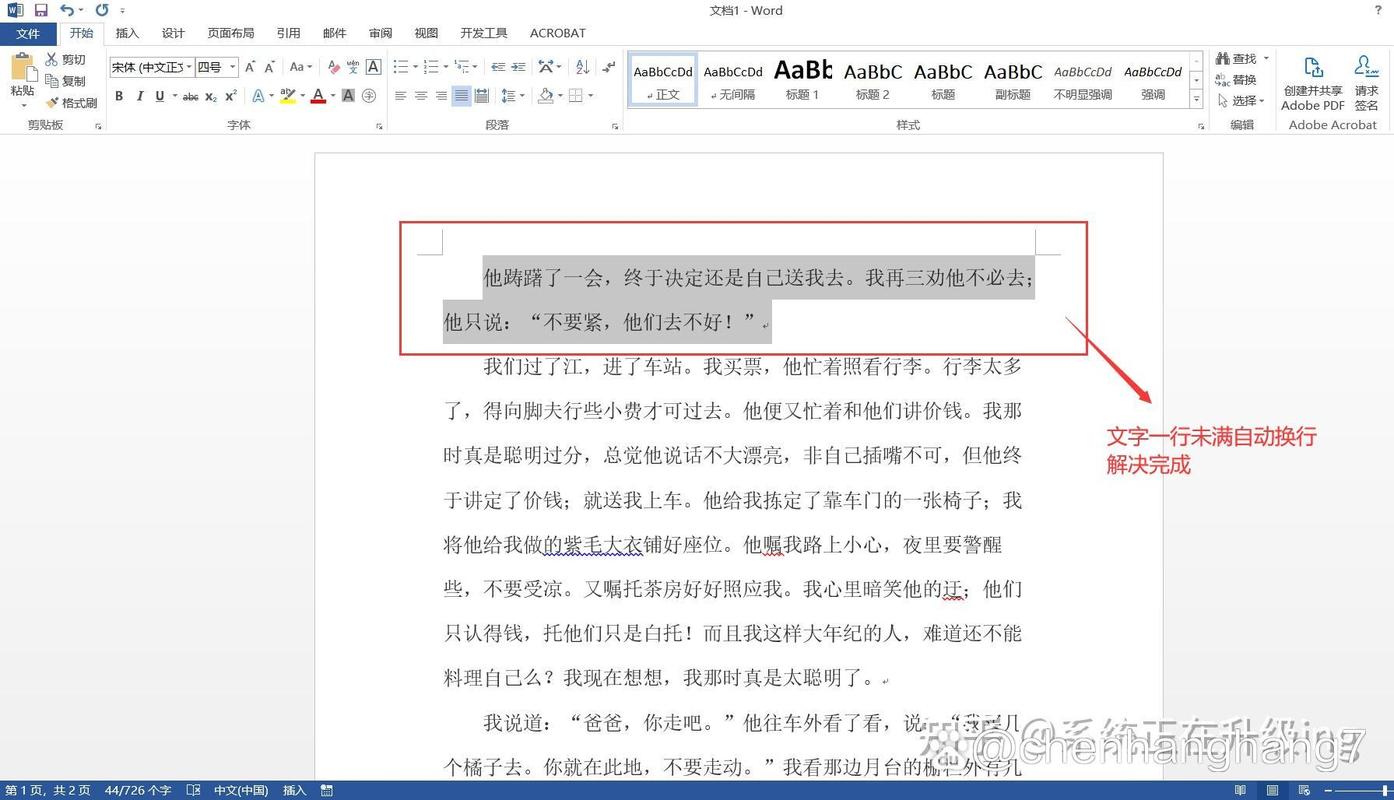Viewport: 1394px width, 800px height.
Task: Redo action in Quick Access toolbar
Action: click(x=102, y=10)
